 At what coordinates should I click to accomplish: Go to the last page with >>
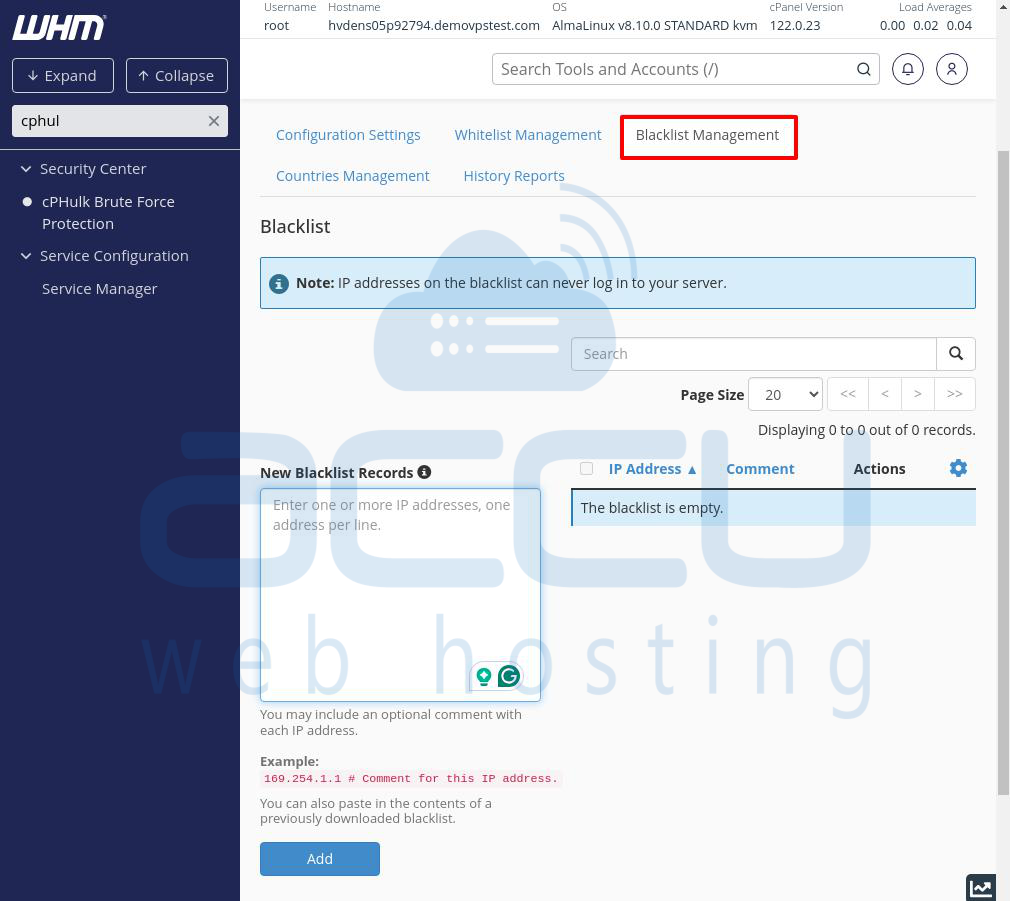click(x=955, y=394)
